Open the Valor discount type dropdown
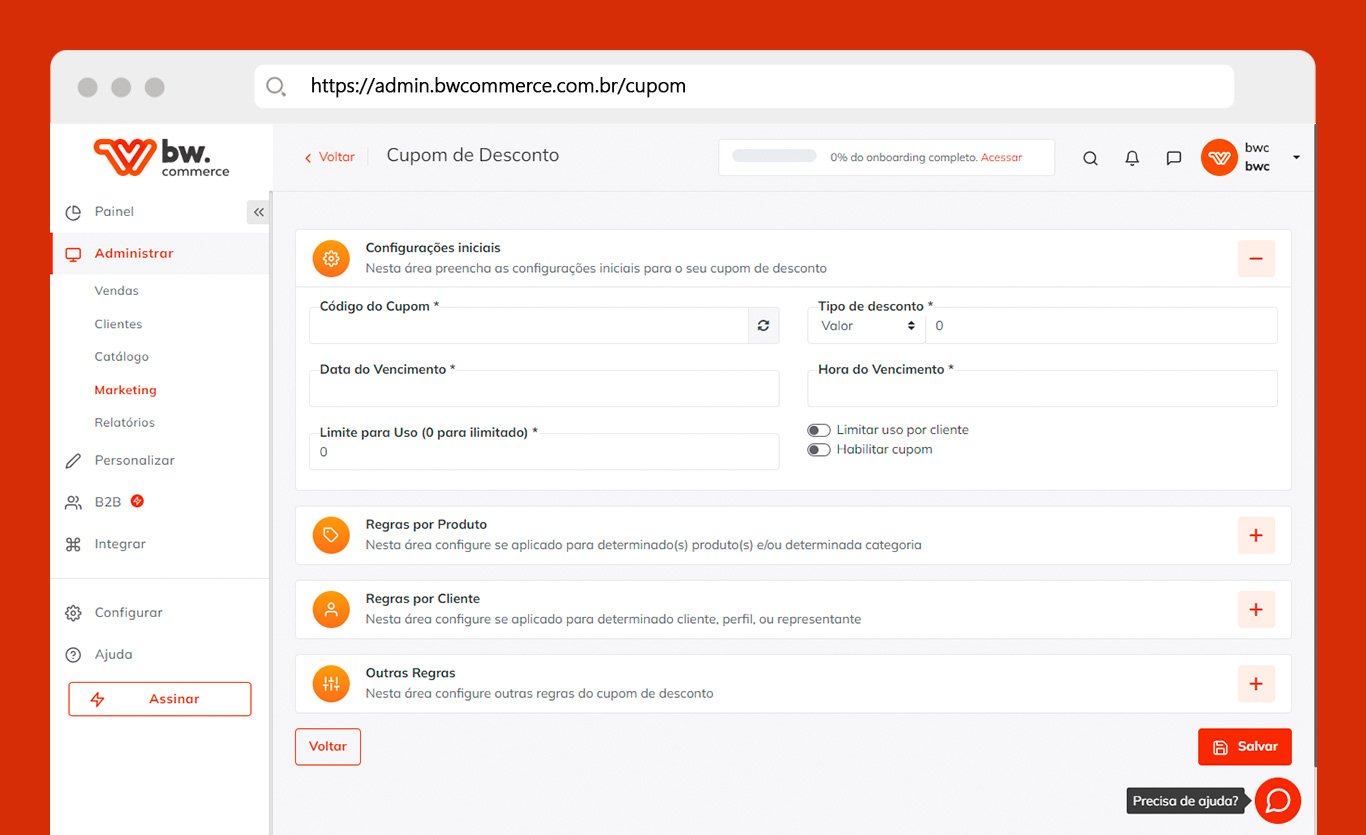 tap(867, 326)
